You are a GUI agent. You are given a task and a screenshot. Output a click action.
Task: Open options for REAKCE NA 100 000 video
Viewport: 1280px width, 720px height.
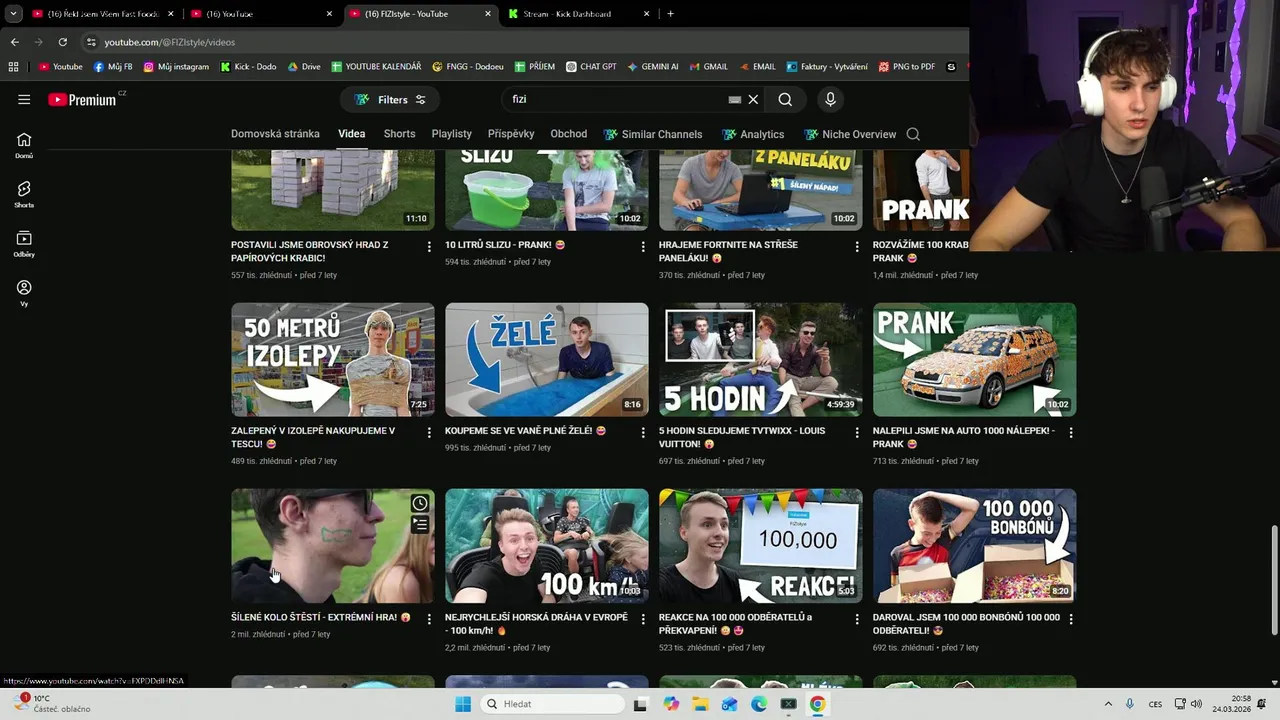(x=857, y=619)
